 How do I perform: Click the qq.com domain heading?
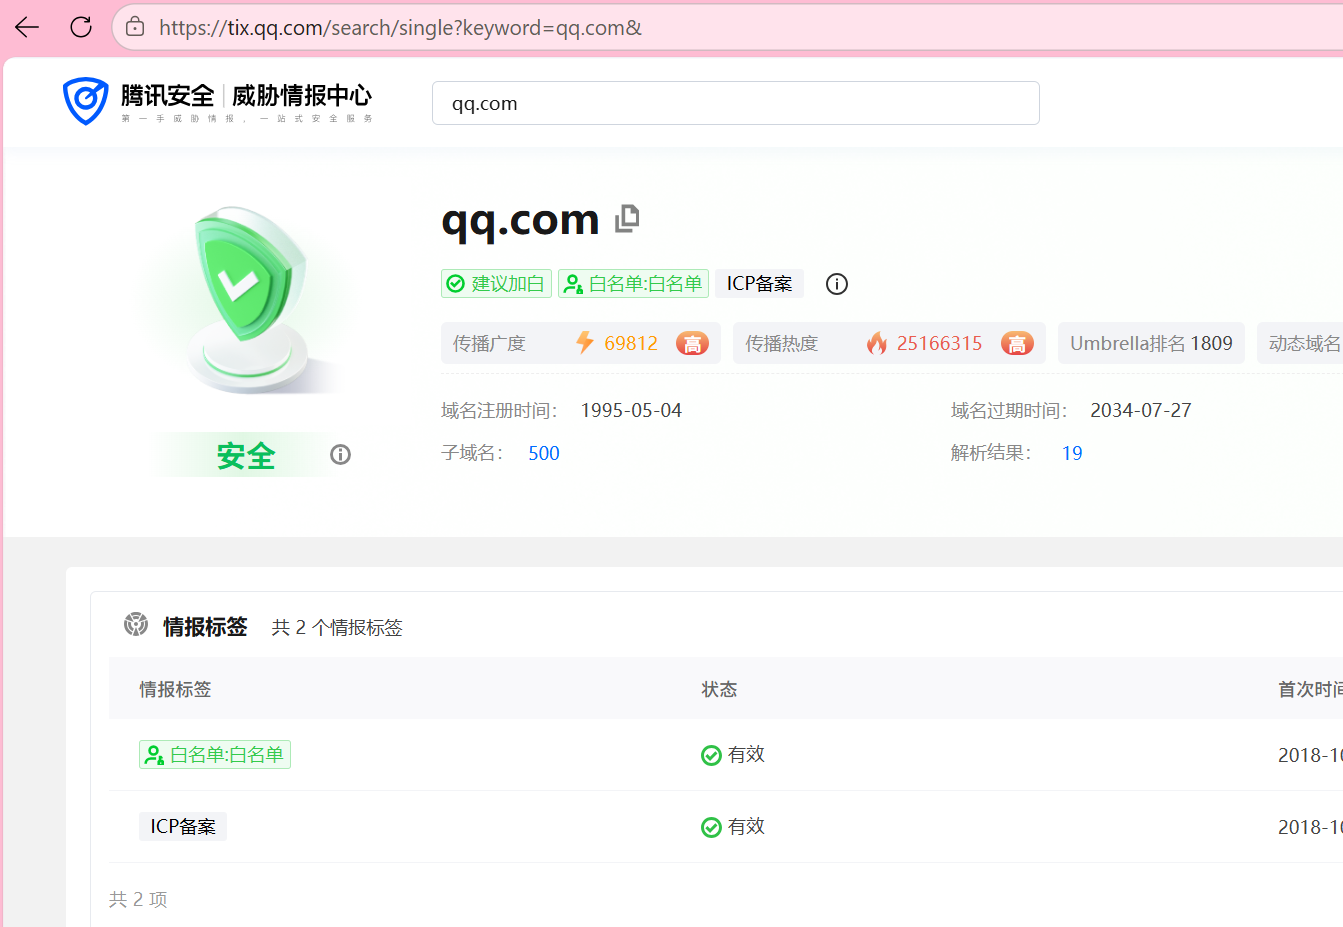(520, 220)
